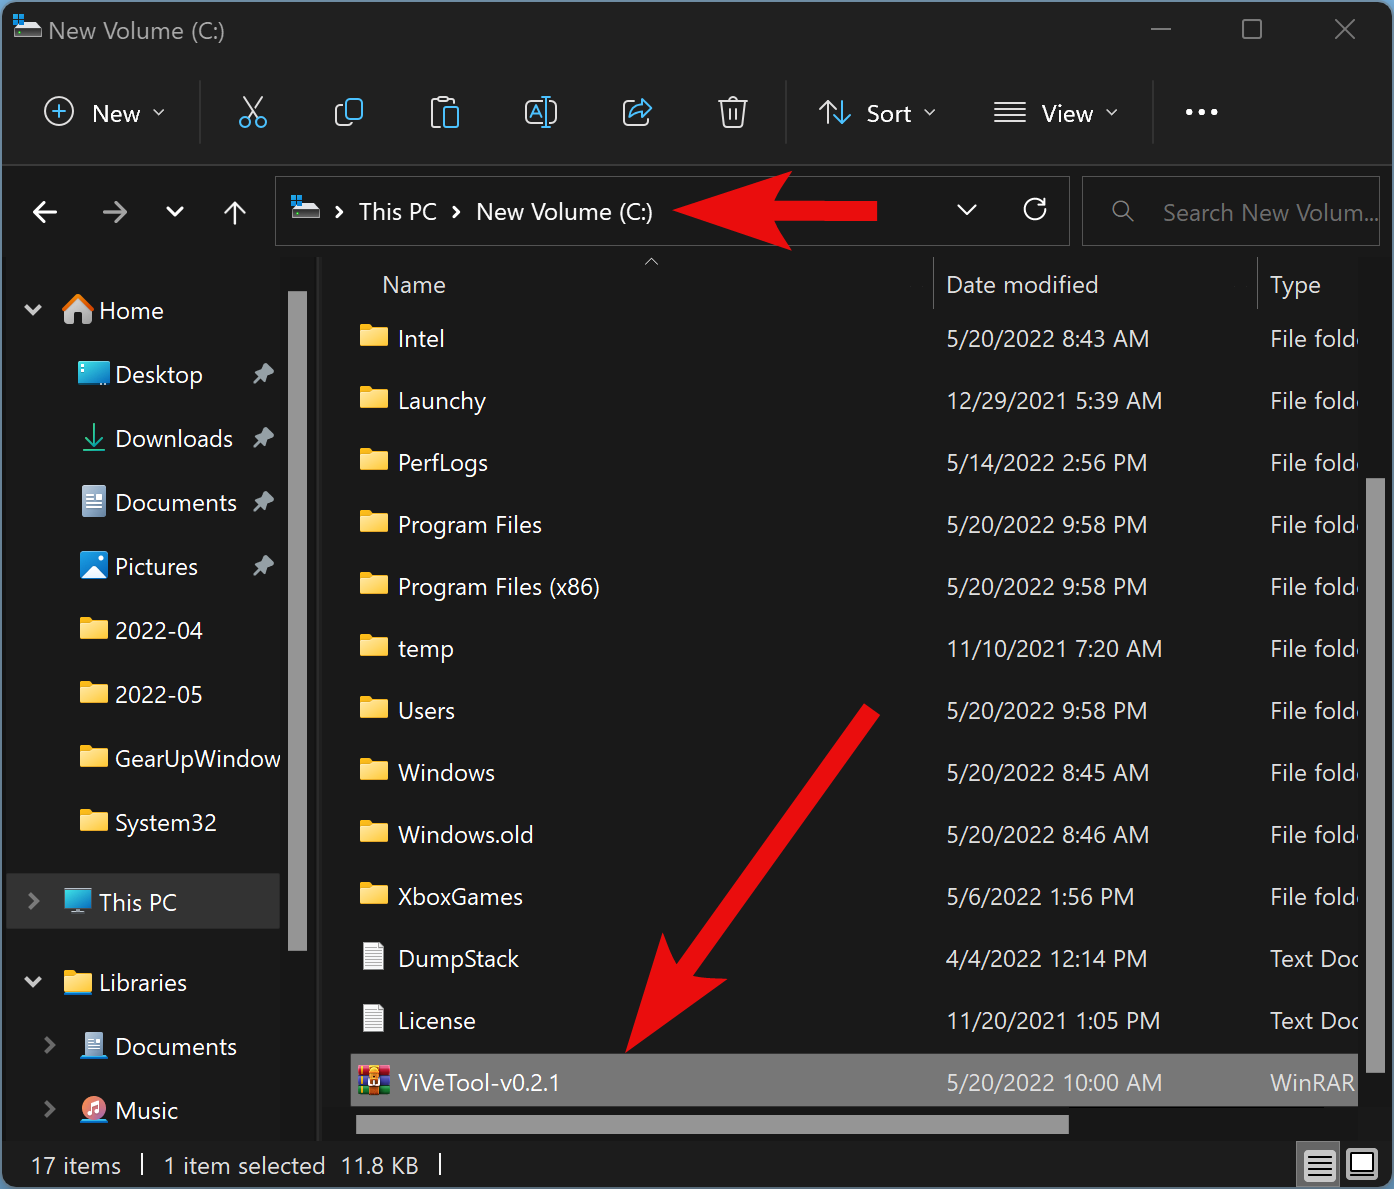Expand the Music library node

coord(49,1109)
